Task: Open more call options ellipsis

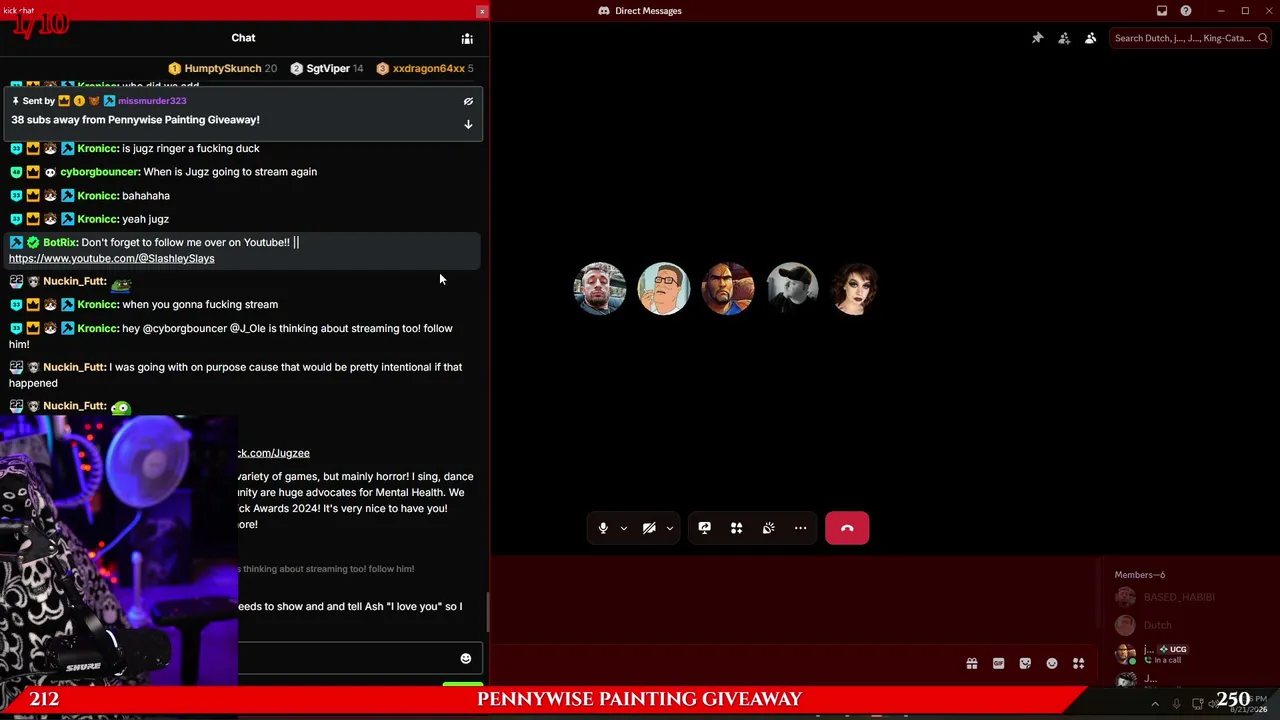Action: tap(801, 528)
